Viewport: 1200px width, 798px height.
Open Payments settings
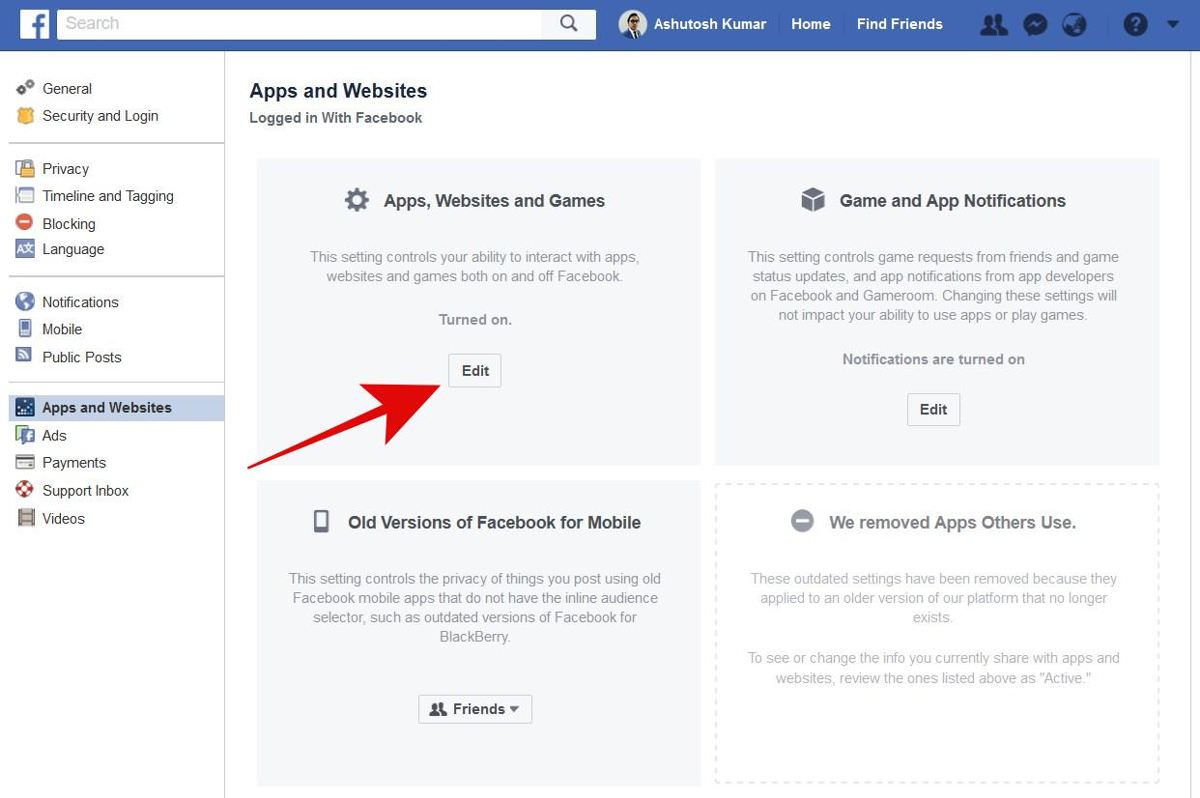pos(74,462)
